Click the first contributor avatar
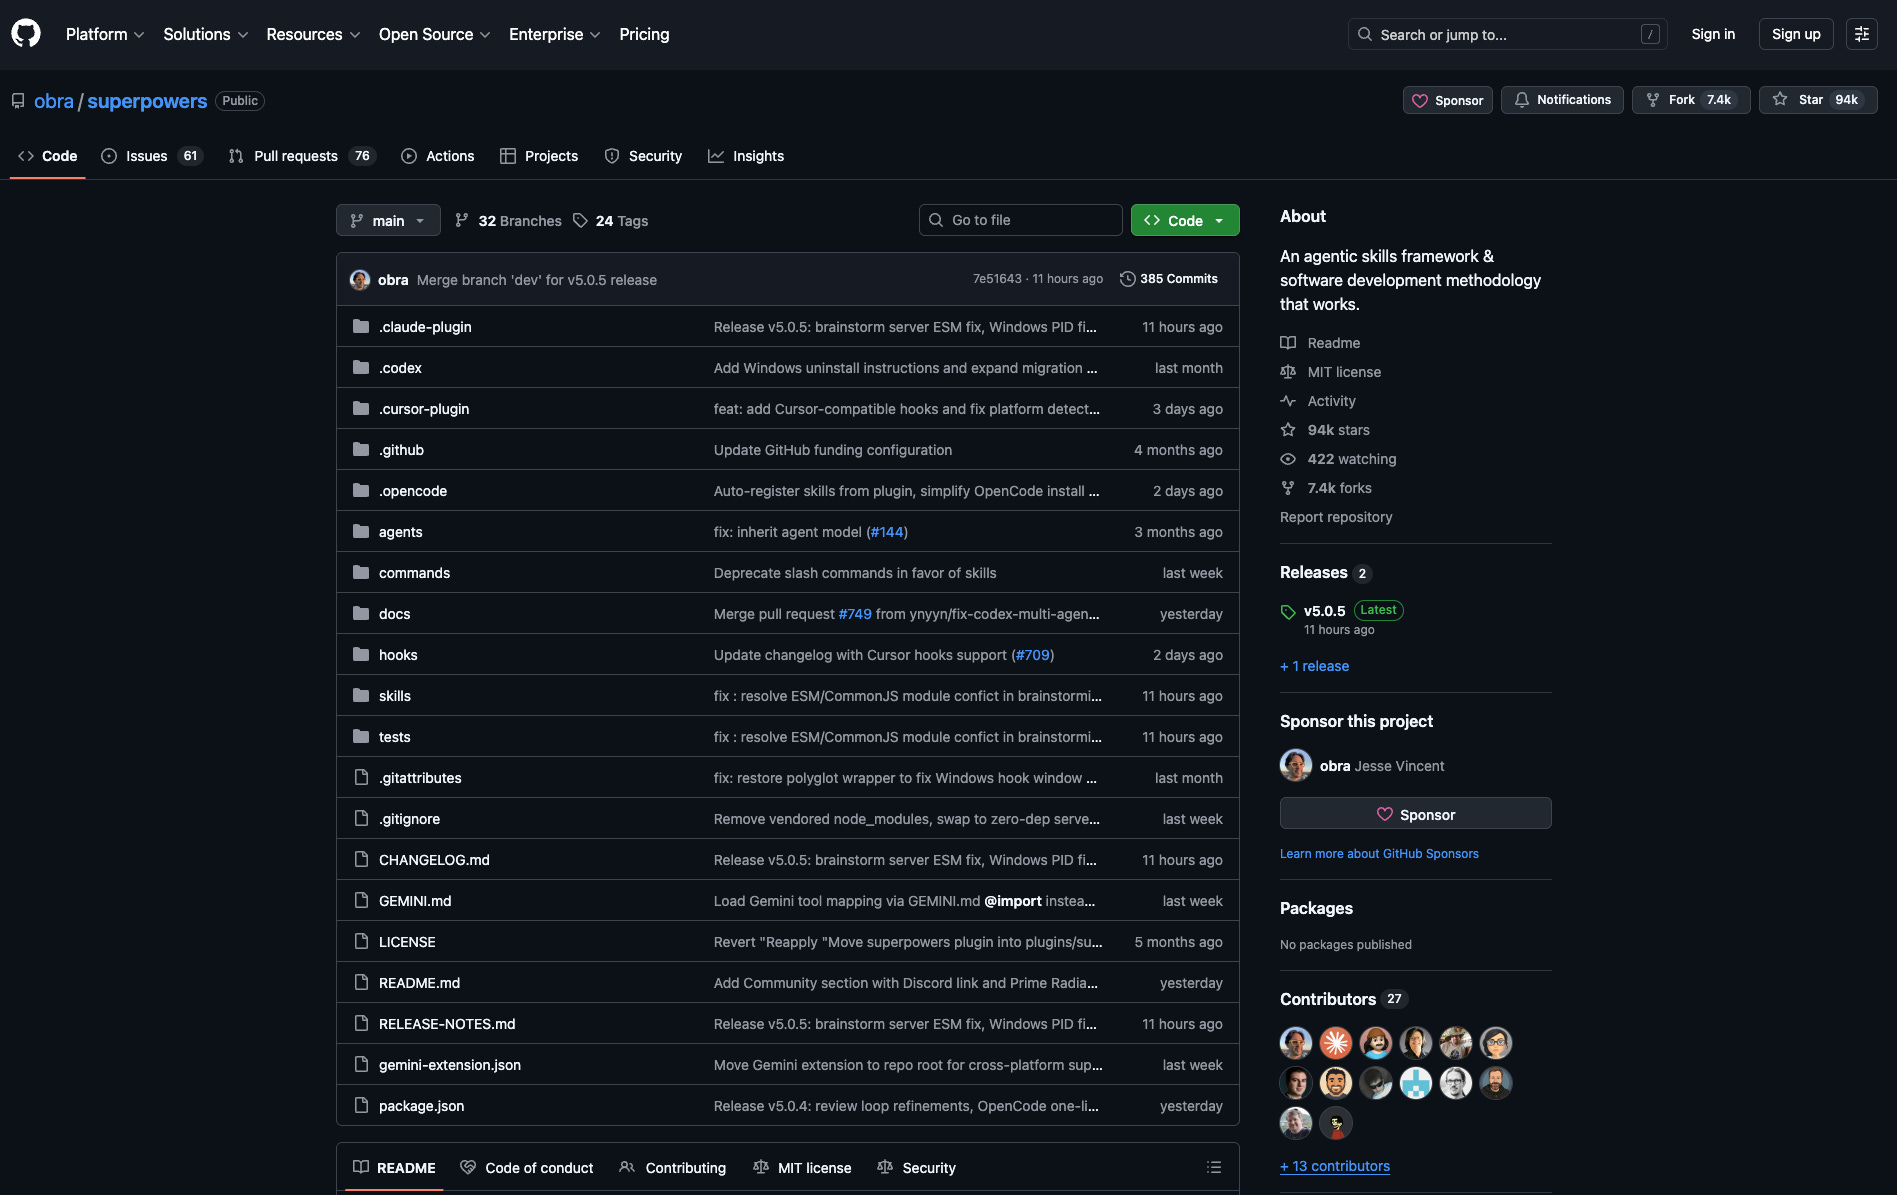This screenshot has width=1897, height=1195. point(1296,1043)
